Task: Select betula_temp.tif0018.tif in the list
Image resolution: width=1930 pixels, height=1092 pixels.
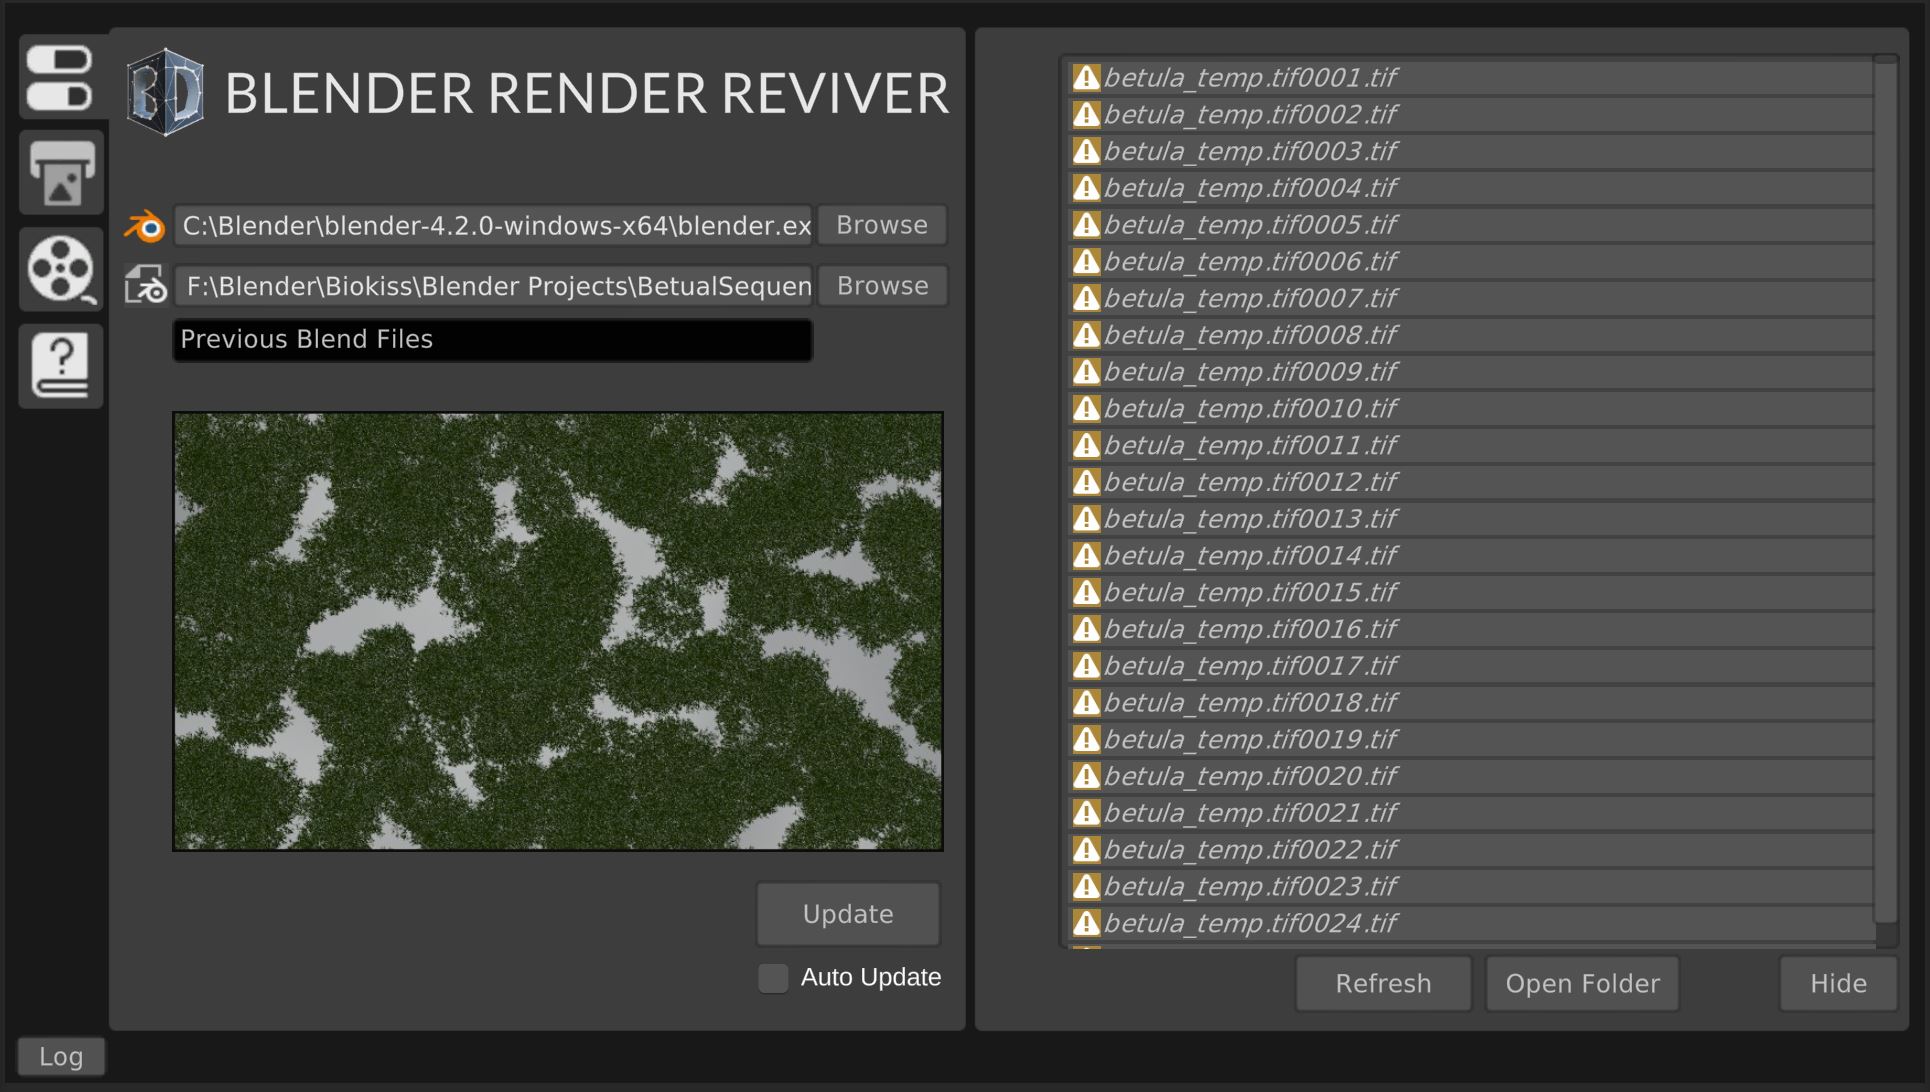Action: (x=1470, y=703)
